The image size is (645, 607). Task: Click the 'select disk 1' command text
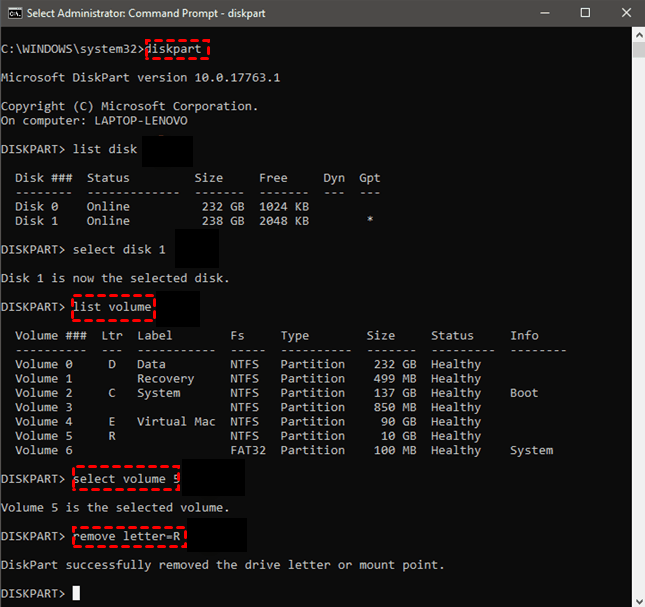pos(119,250)
